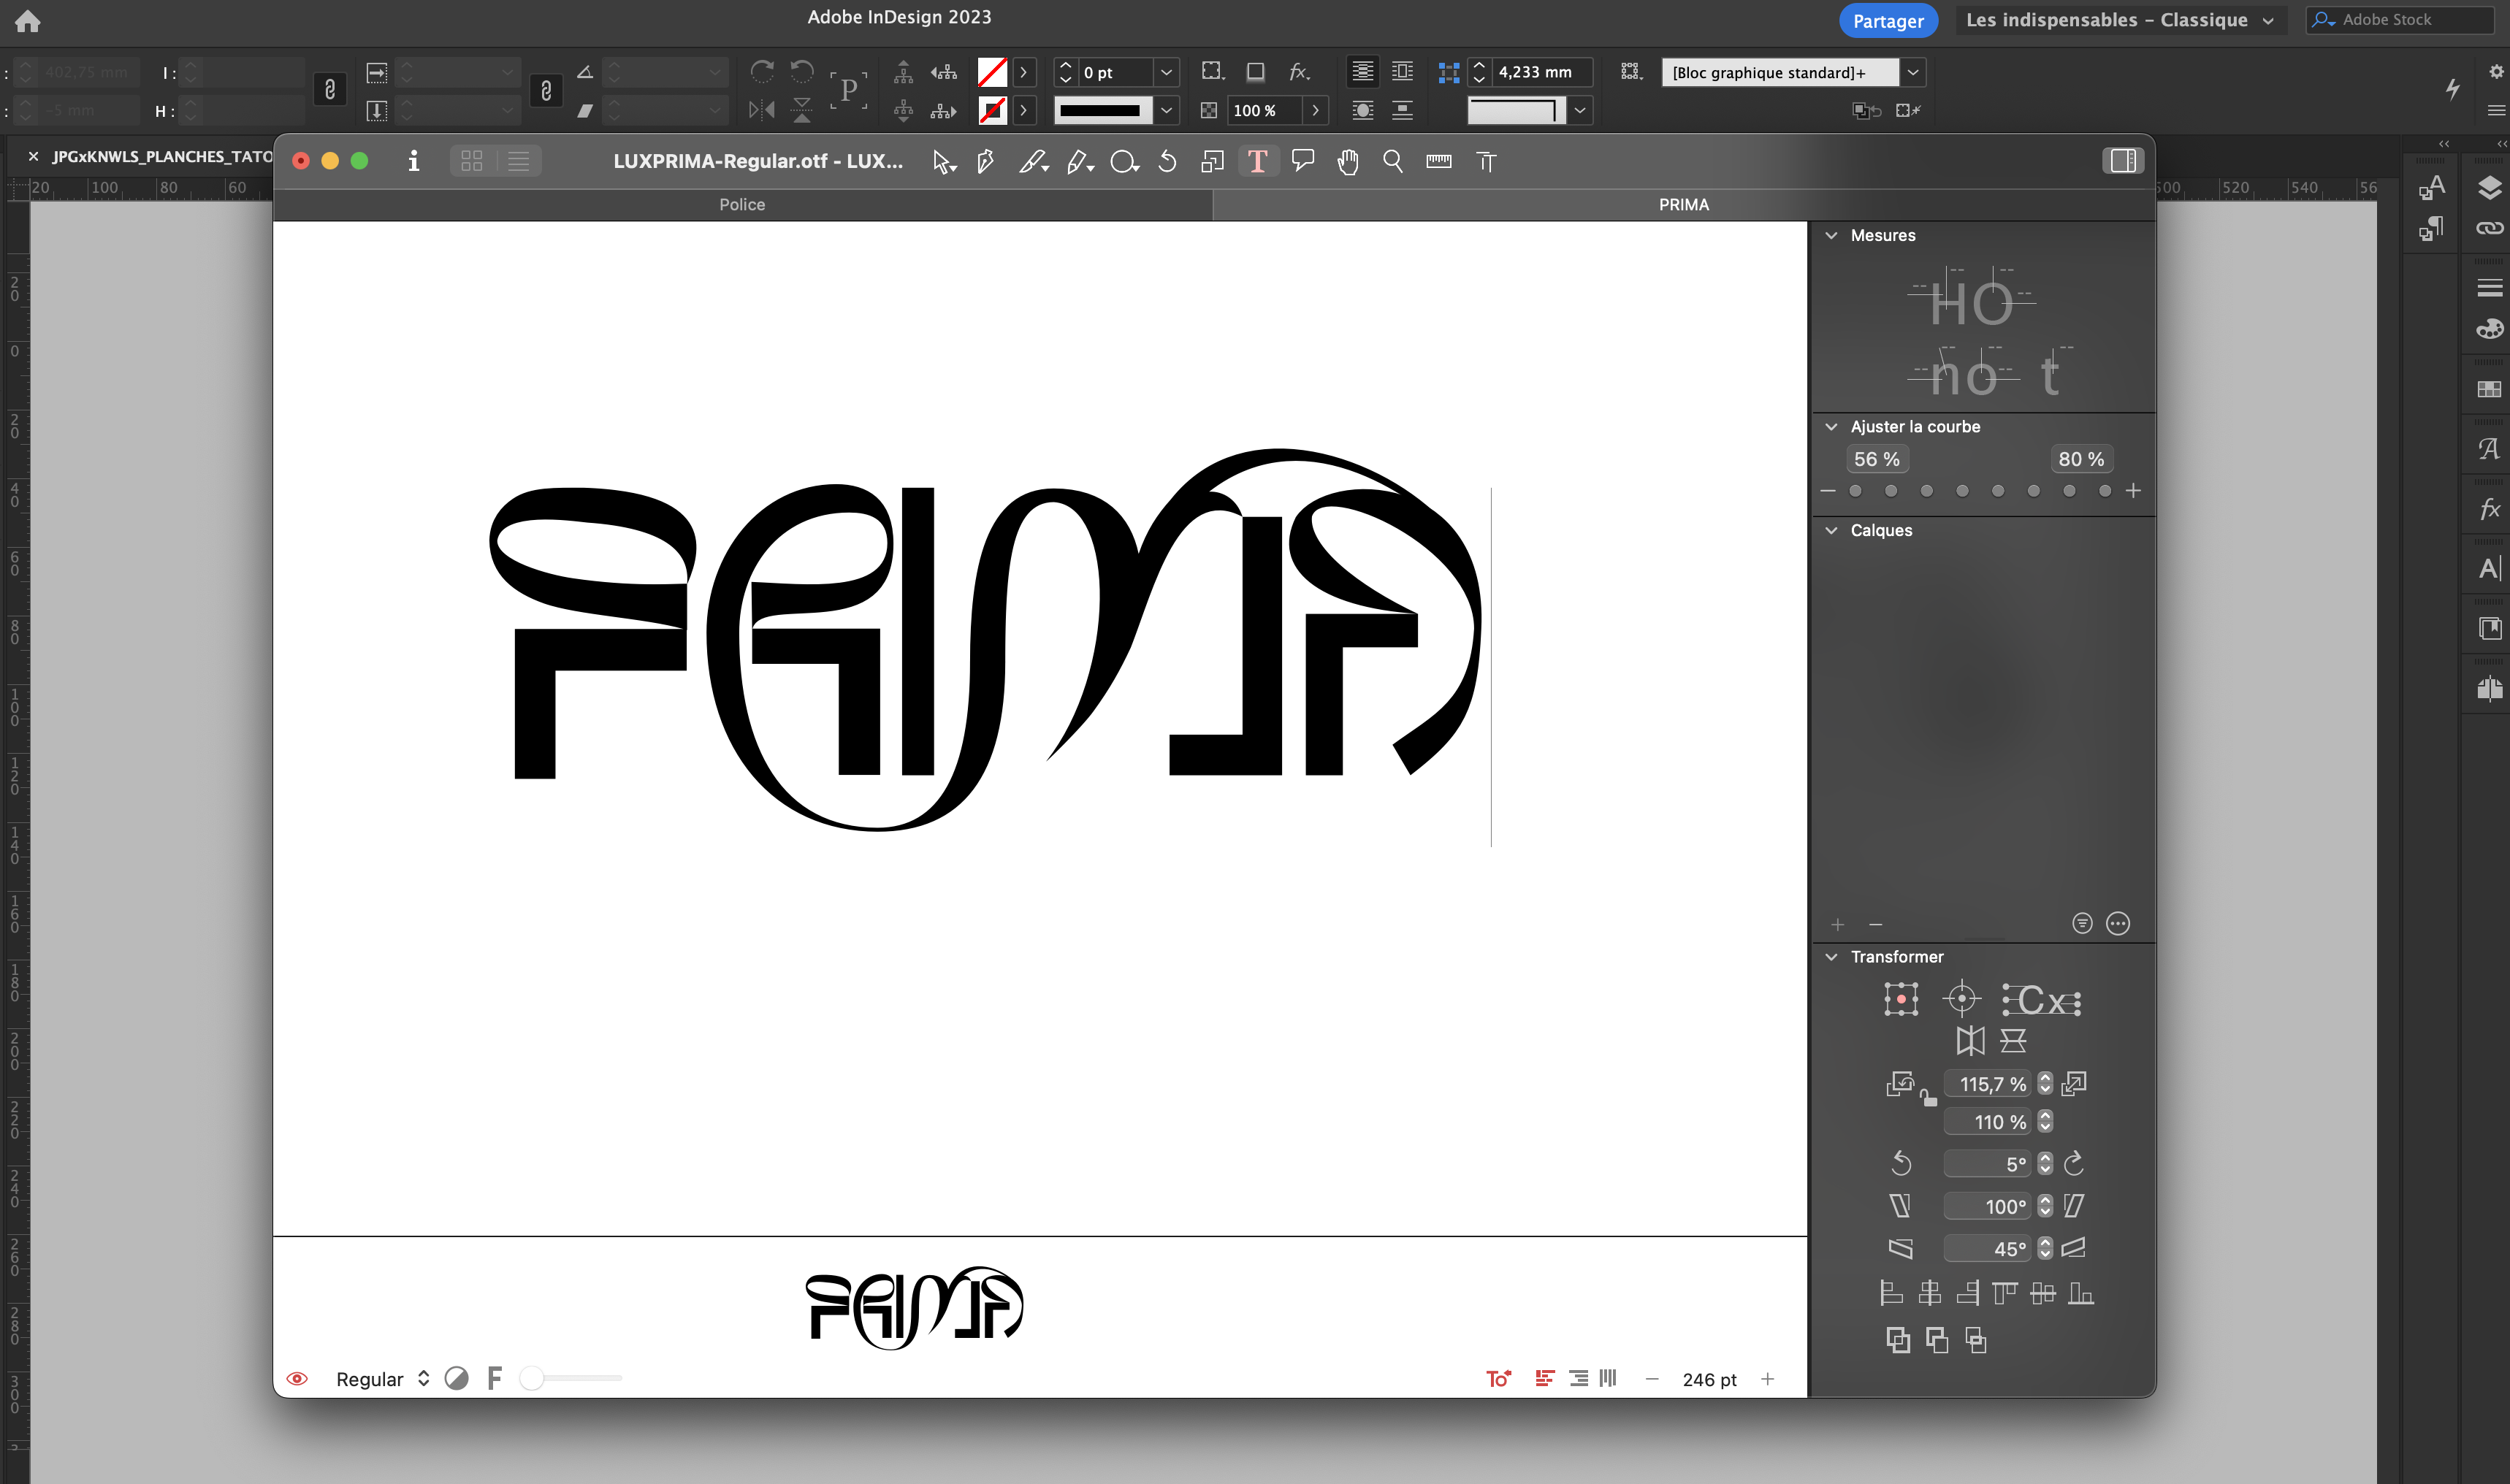This screenshot has width=2510, height=1484.
Task: Toggle the scale proportion lock icon
Action: (1928, 1097)
